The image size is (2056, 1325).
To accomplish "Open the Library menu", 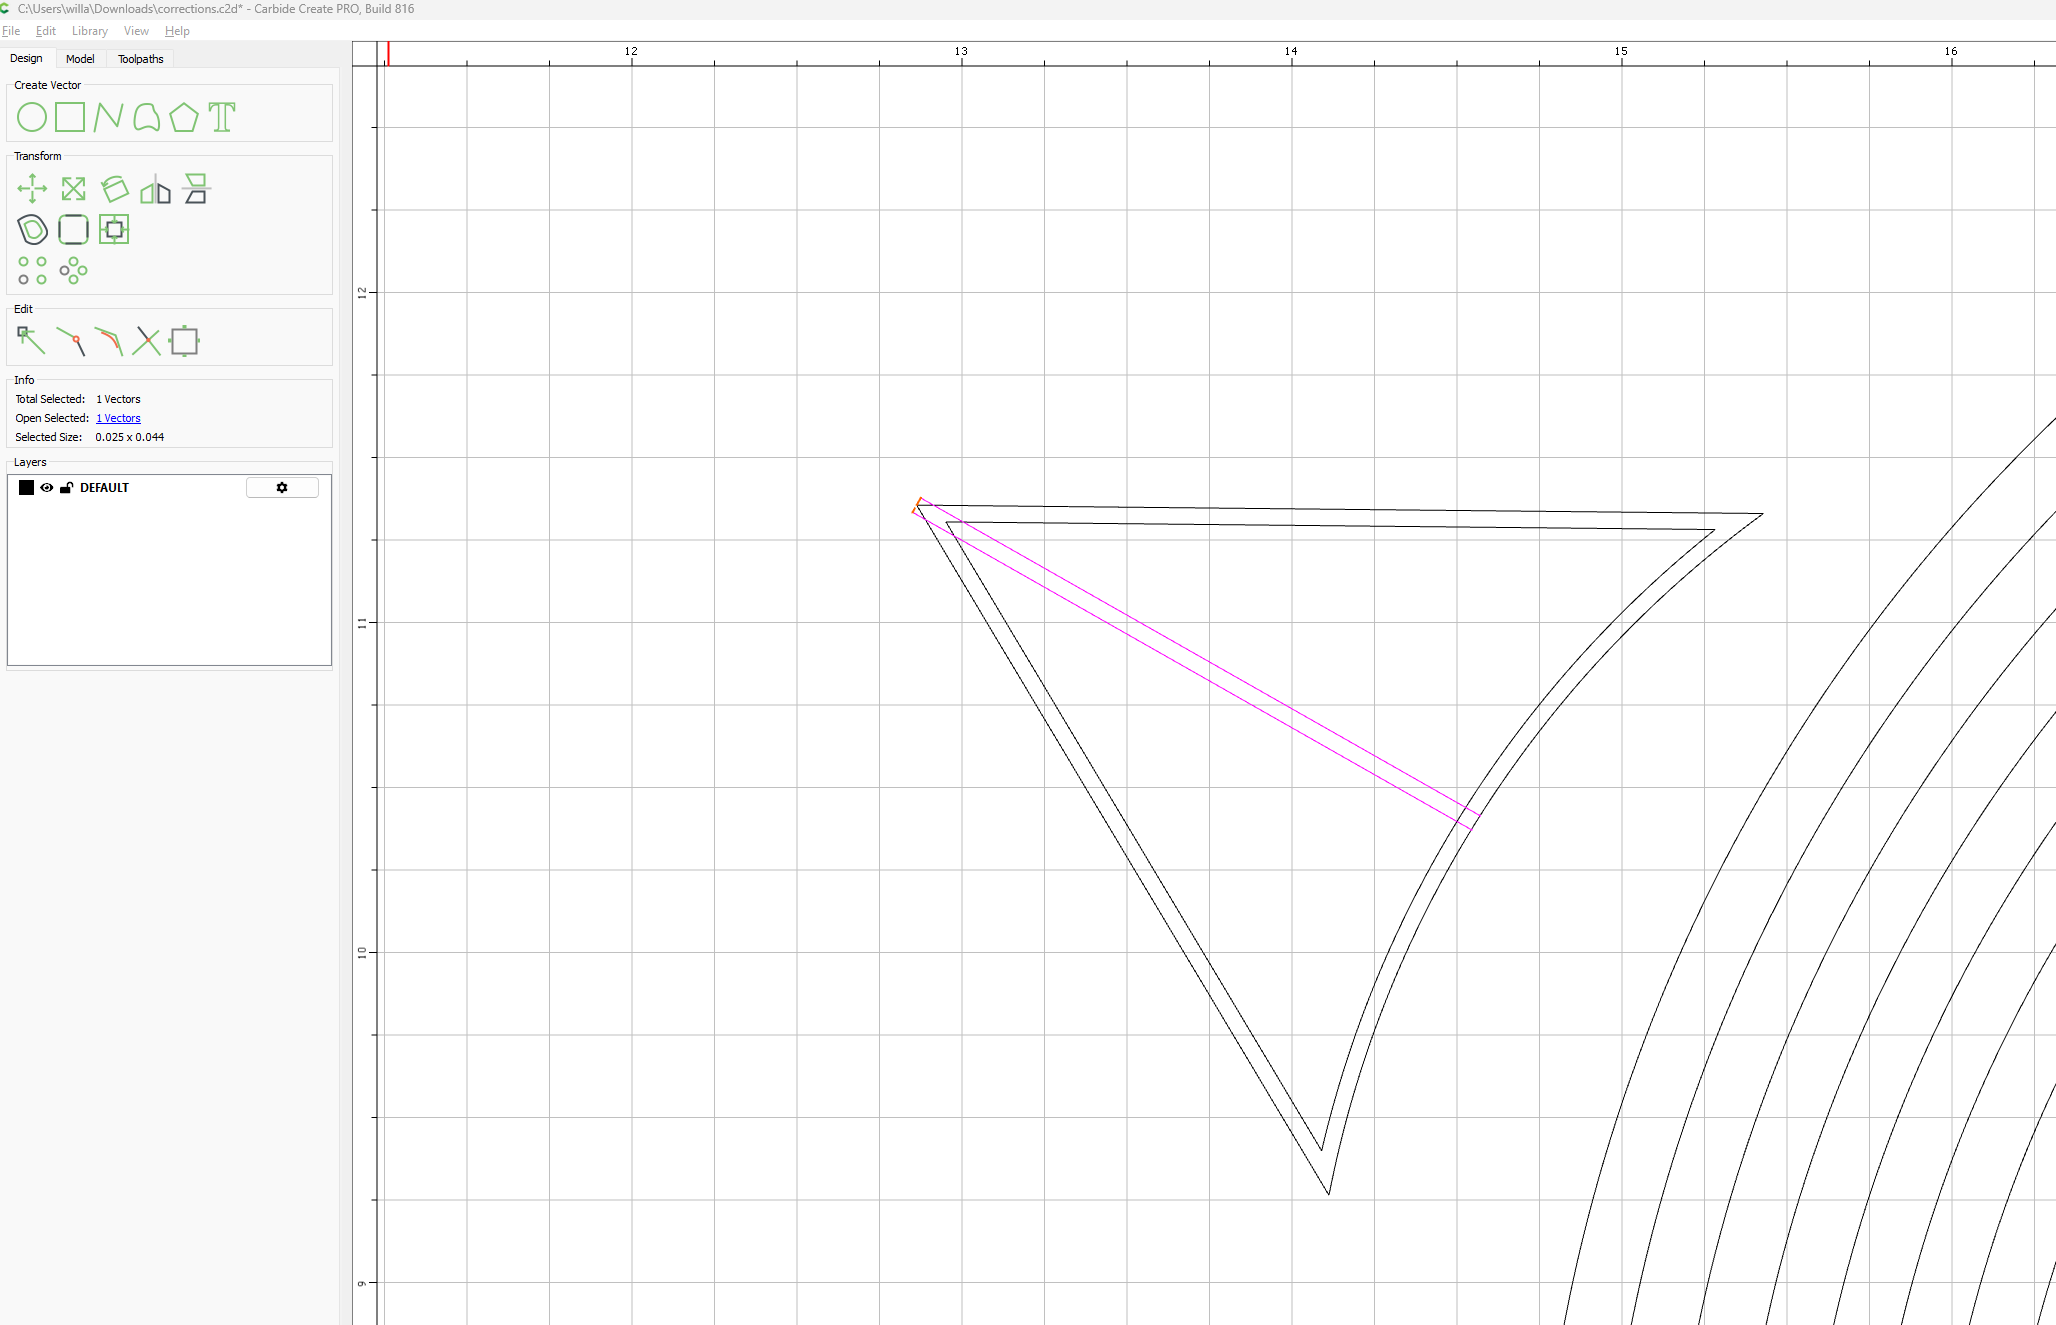I will [x=89, y=31].
